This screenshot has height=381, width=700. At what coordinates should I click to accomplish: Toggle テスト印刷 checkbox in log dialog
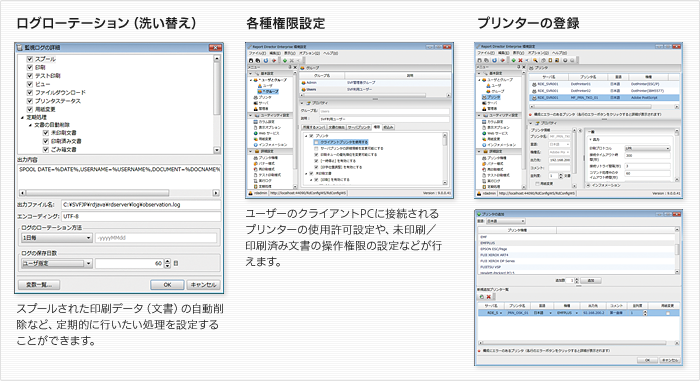[x=30, y=75]
